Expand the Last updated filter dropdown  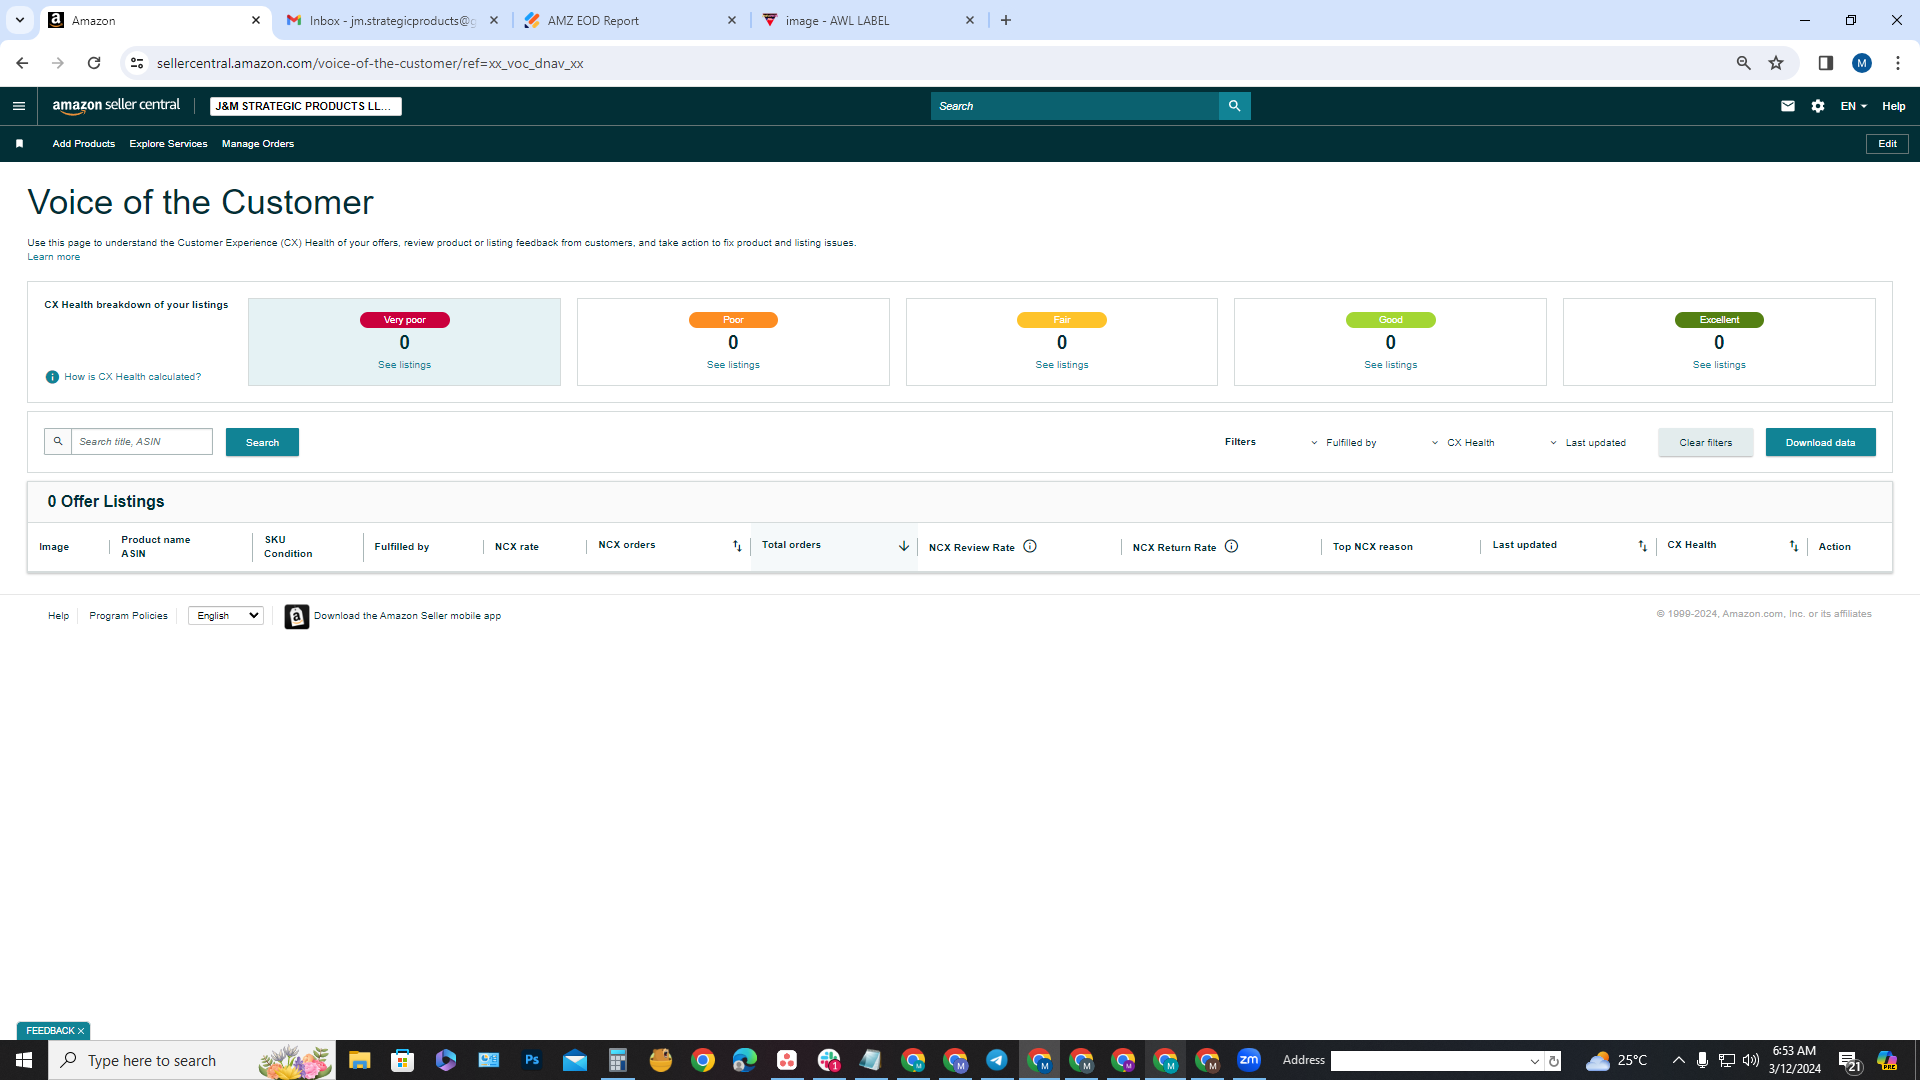coord(1587,443)
